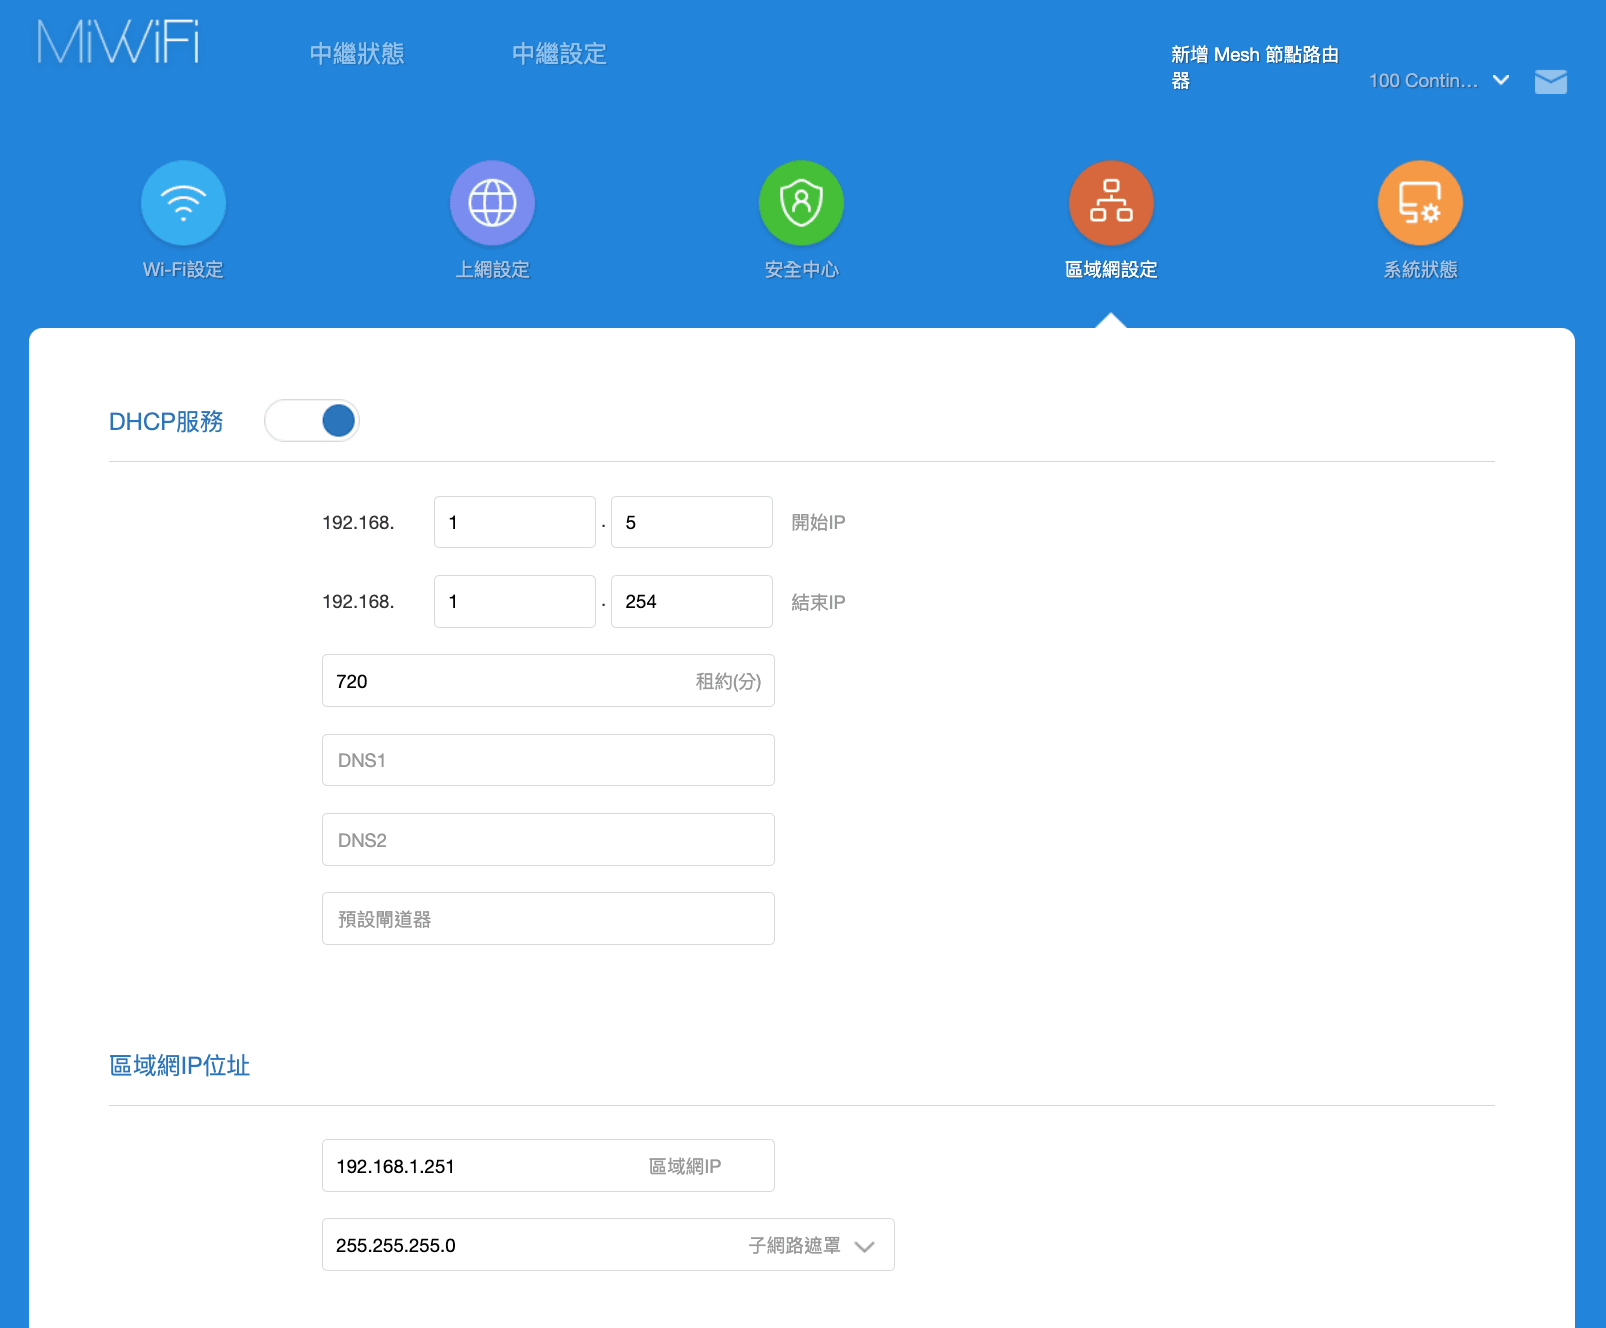
Task: Open the green security center icon
Action: (x=801, y=203)
